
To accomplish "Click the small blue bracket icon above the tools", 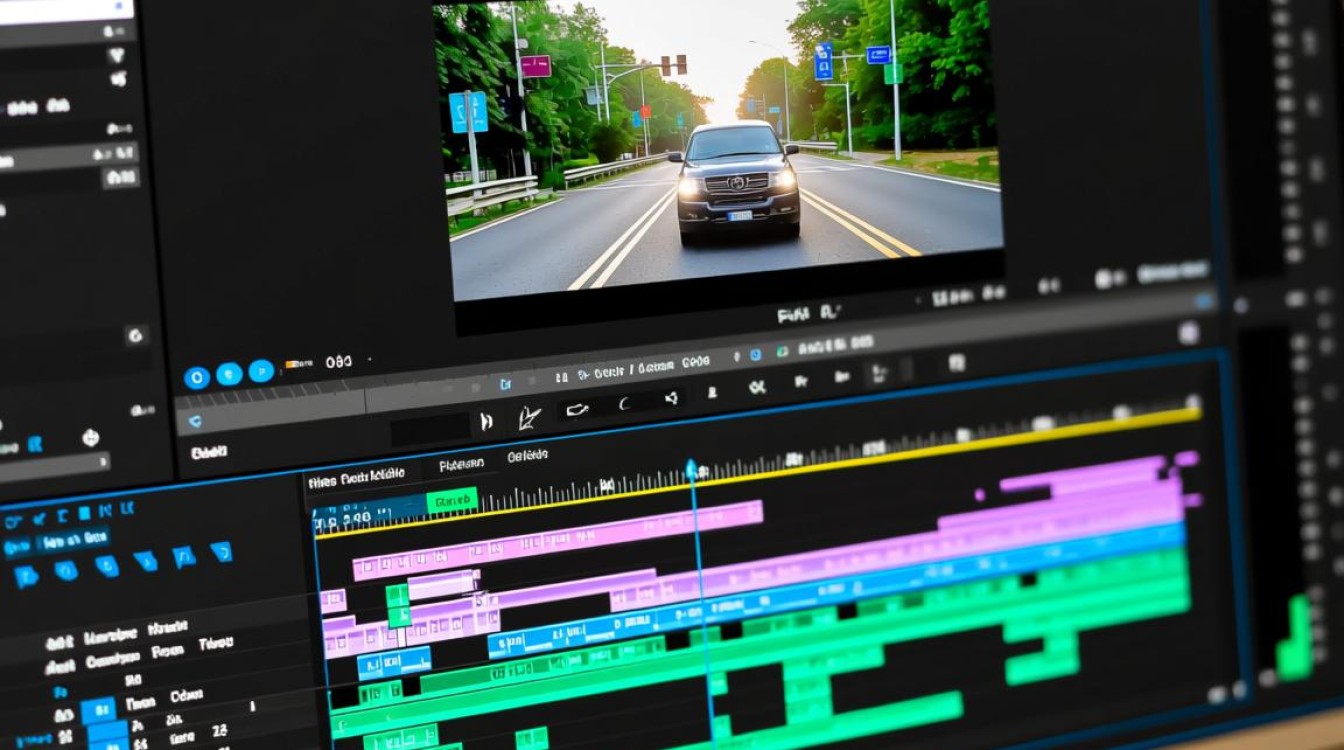I will (x=506, y=383).
